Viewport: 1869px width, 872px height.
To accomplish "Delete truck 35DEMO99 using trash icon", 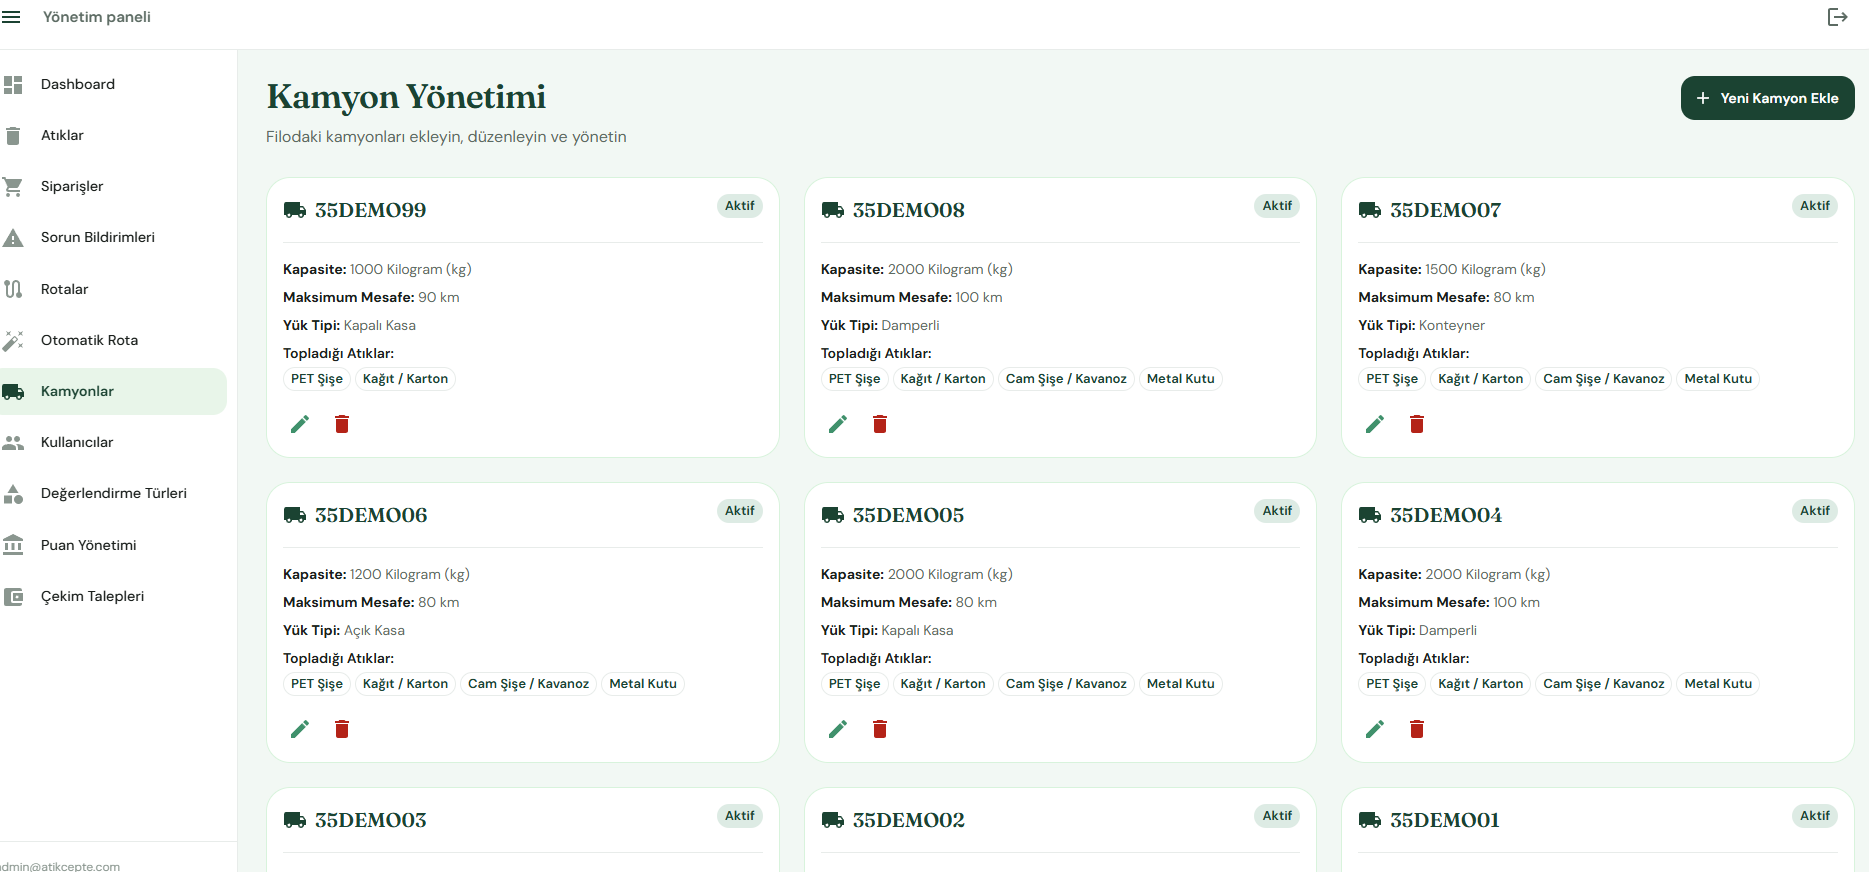I will coord(342,424).
